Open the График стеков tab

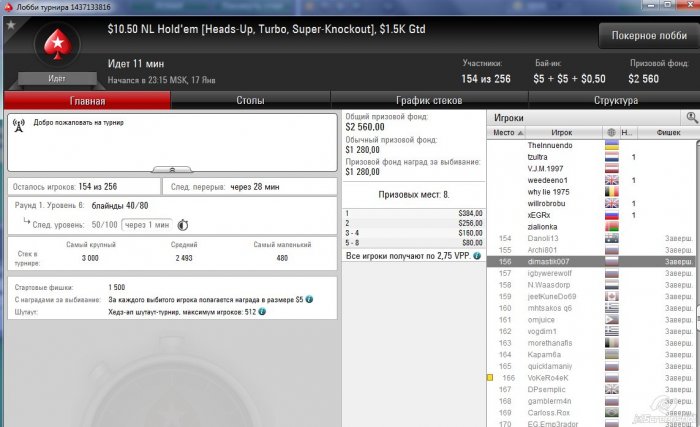[x=429, y=100]
